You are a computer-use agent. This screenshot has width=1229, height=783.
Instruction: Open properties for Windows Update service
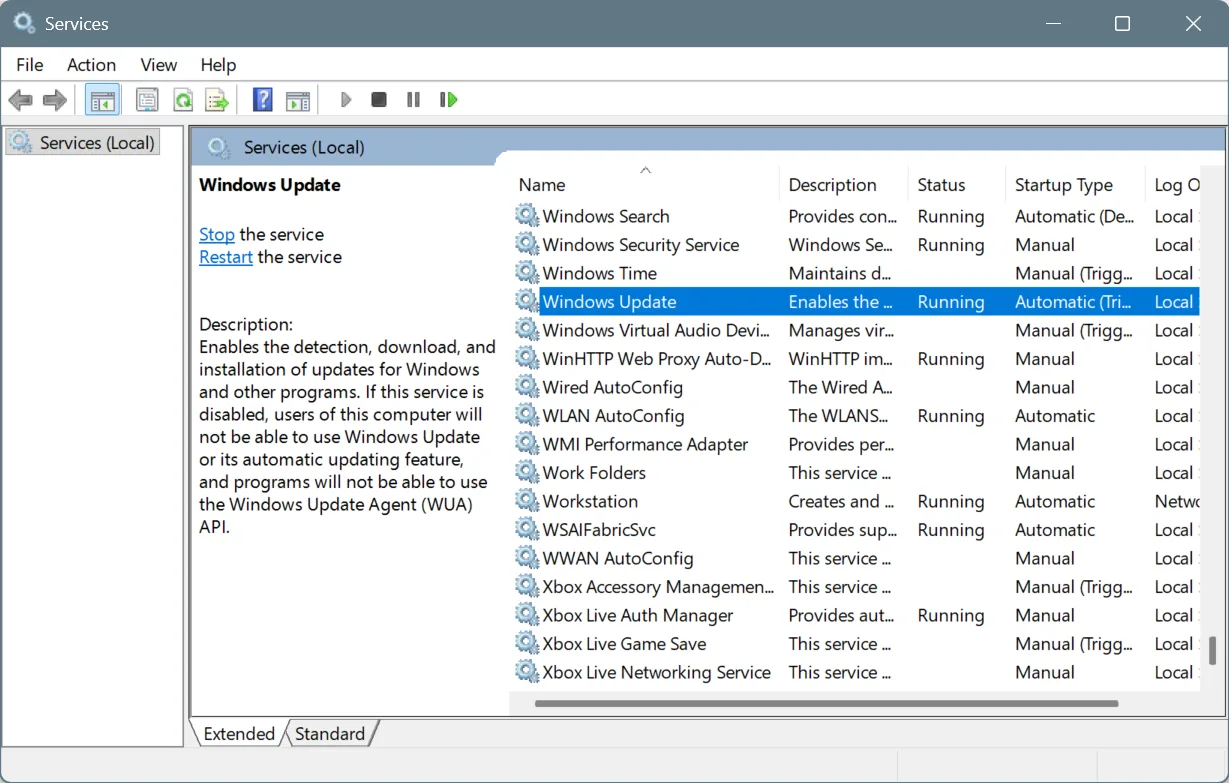[x=146, y=99]
